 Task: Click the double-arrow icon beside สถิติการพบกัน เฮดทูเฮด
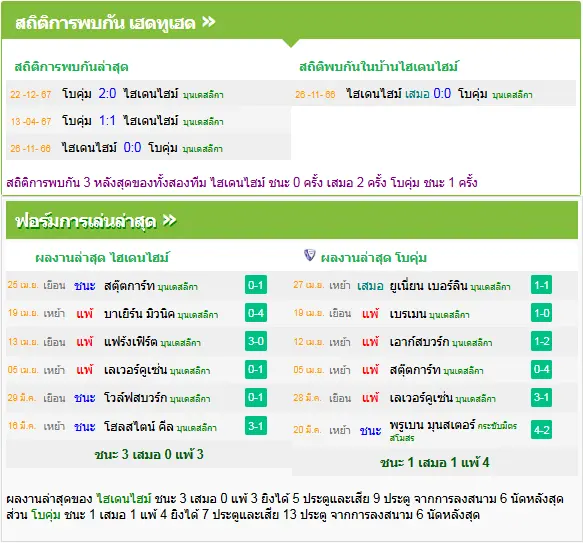(x=209, y=22)
